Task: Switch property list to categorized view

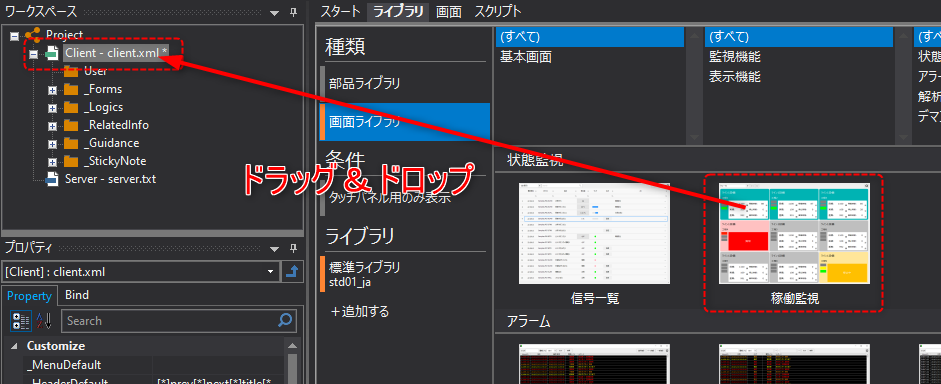Action: point(22,321)
